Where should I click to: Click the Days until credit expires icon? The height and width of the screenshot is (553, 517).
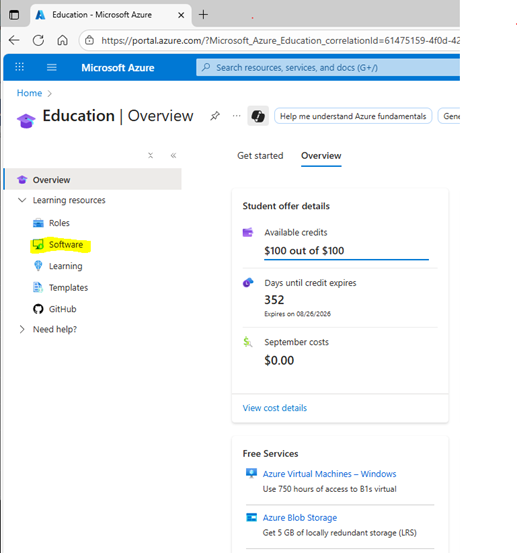(x=248, y=282)
